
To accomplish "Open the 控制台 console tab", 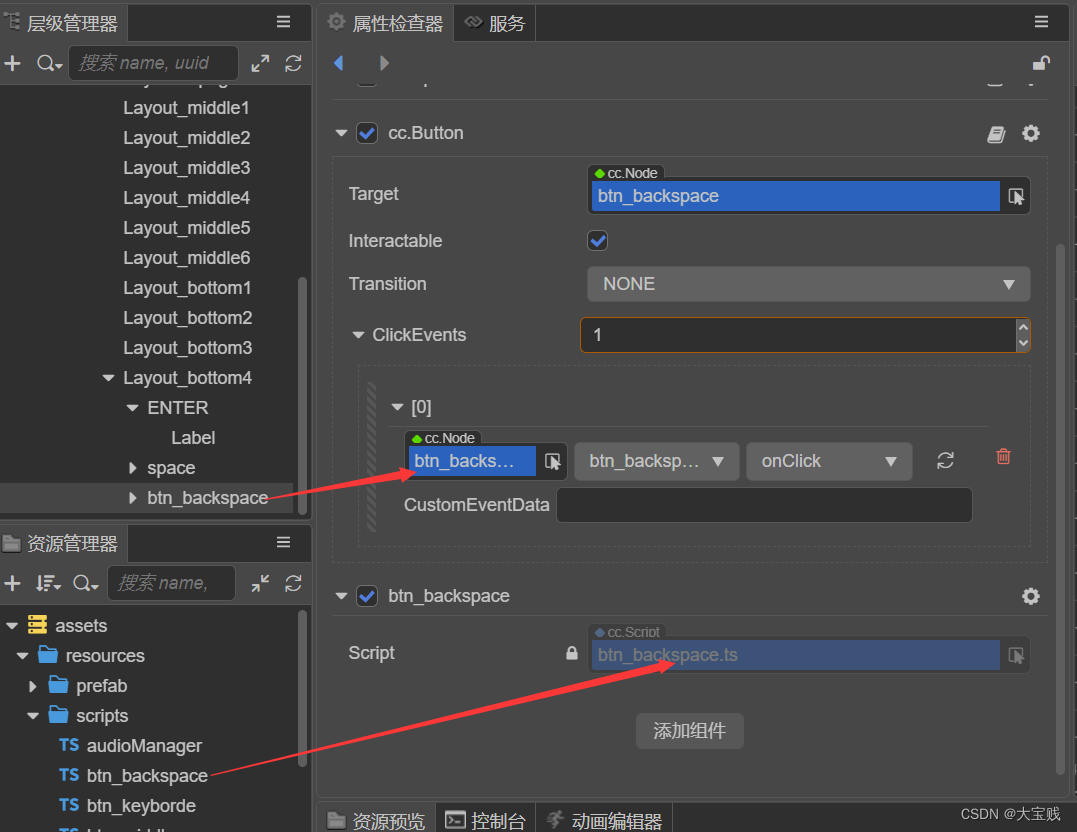I will 487,820.
